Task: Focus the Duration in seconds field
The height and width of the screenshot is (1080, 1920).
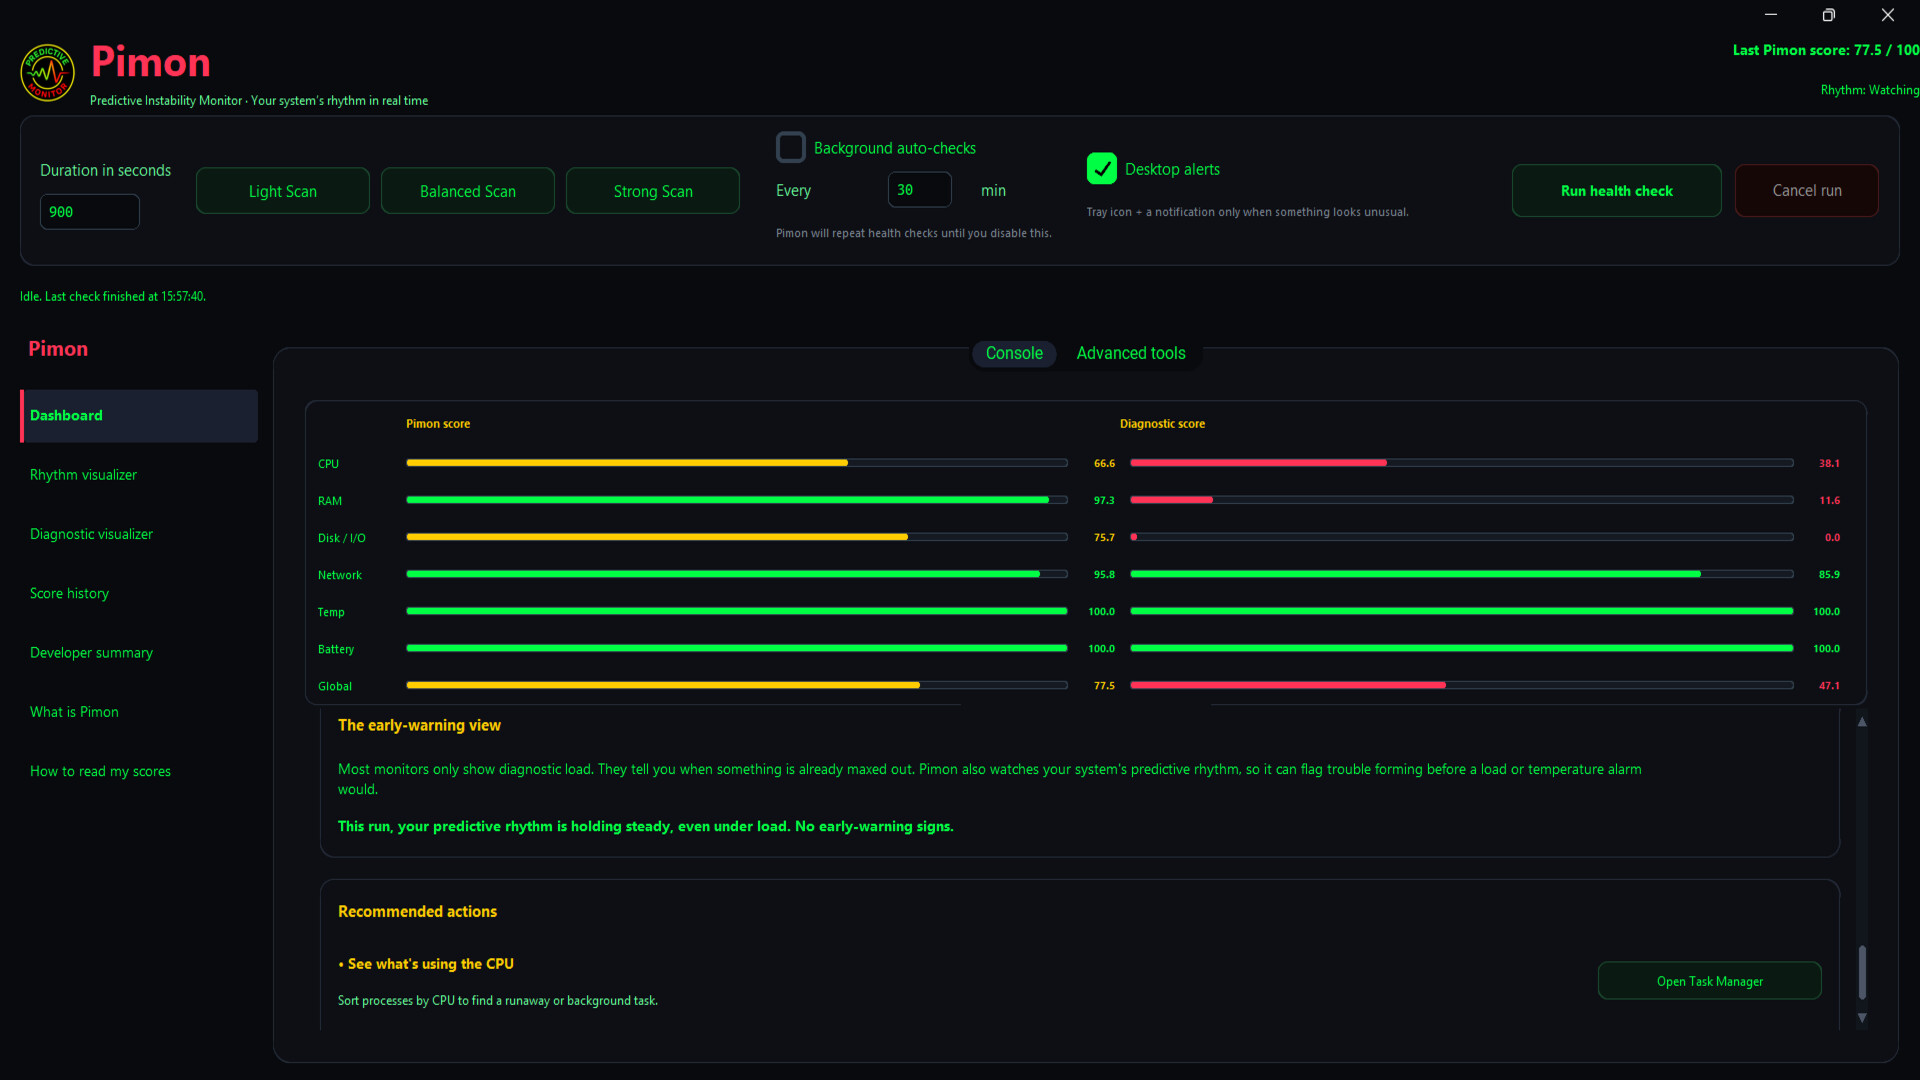Action: (90, 212)
